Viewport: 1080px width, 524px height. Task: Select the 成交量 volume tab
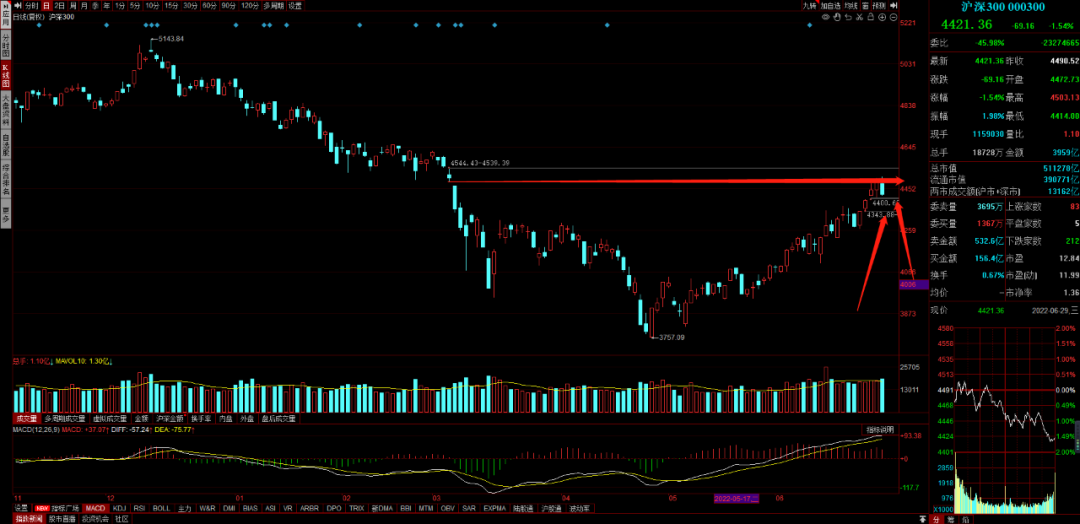coord(28,418)
